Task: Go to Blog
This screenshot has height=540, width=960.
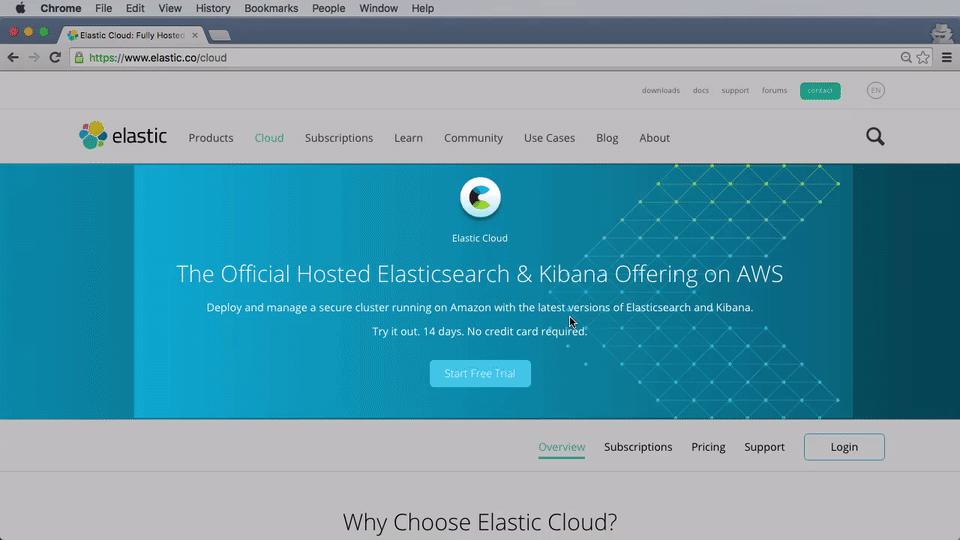Action: coord(607,138)
